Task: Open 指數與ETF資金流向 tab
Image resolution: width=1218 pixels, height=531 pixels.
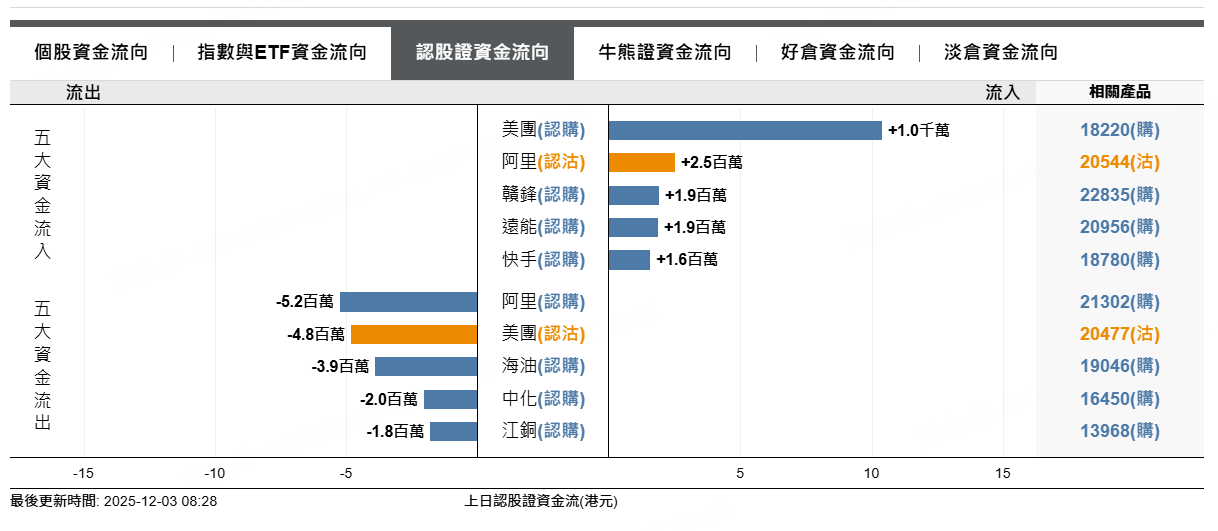Action: 282,53
